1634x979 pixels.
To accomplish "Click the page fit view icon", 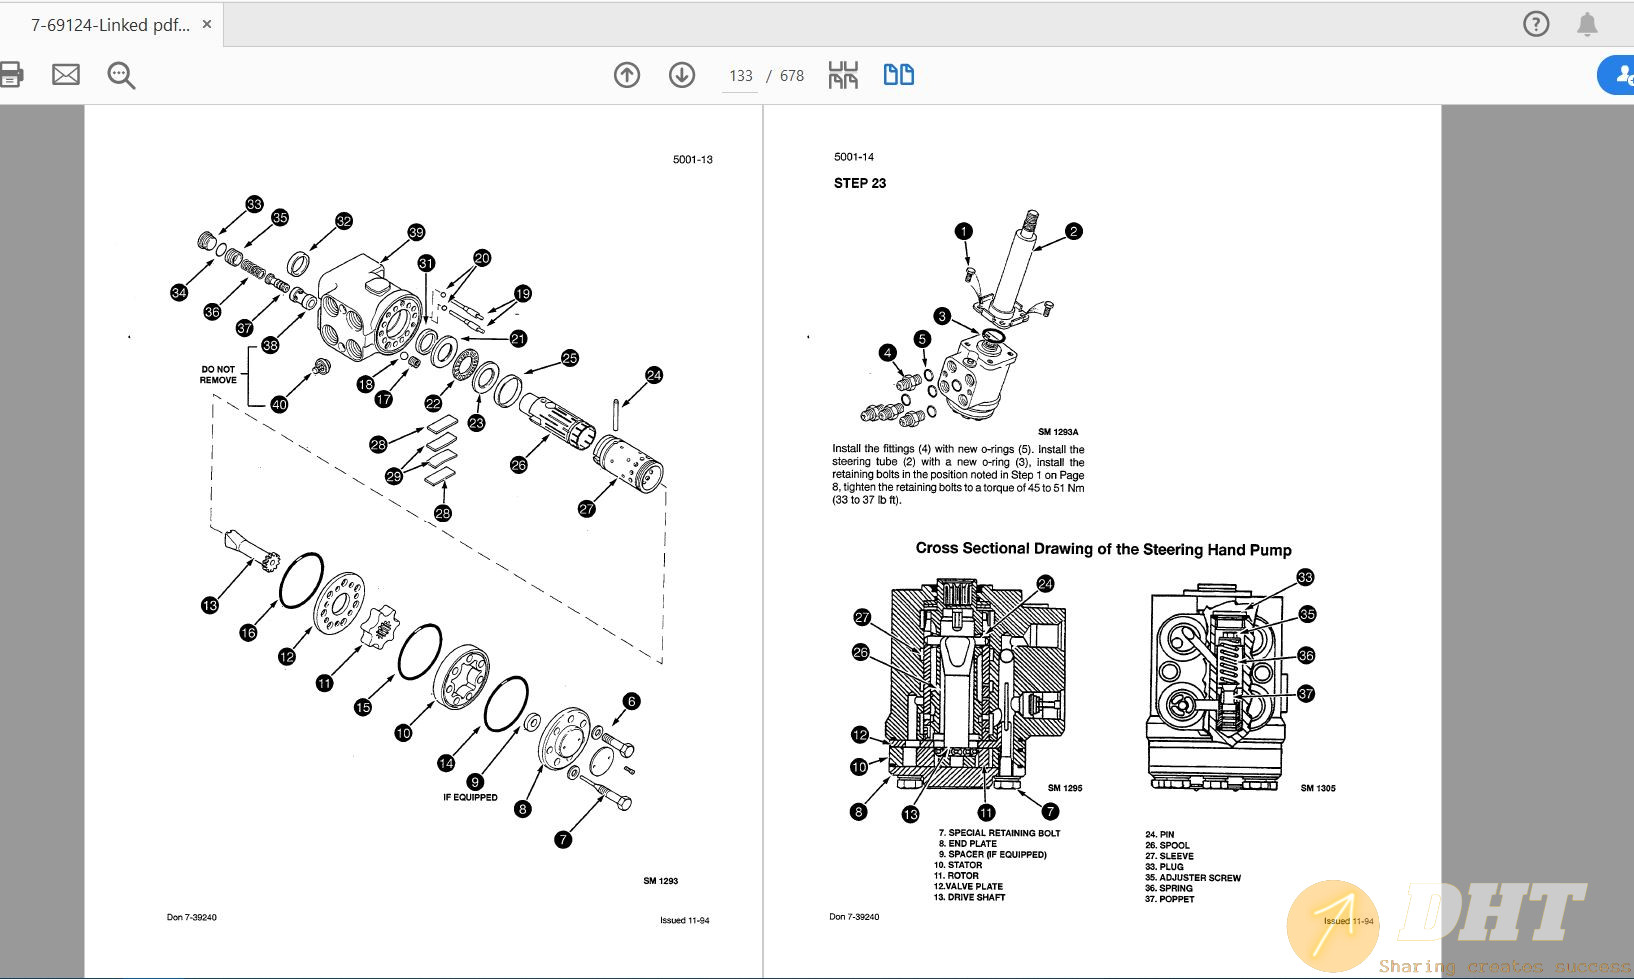I will pyautogui.click(x=843, y=75).
